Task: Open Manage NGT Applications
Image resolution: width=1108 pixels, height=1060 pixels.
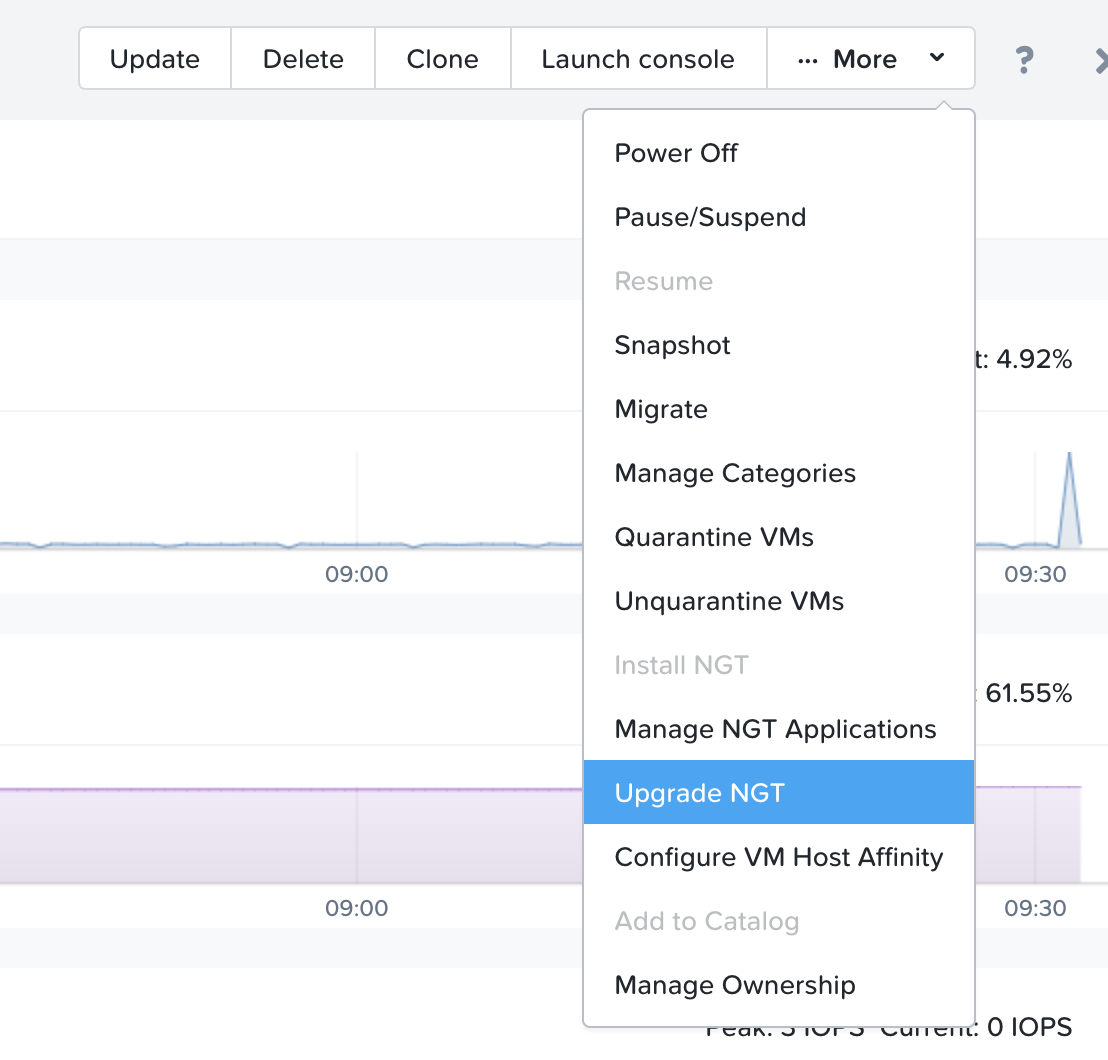Action: pos(779,729)
